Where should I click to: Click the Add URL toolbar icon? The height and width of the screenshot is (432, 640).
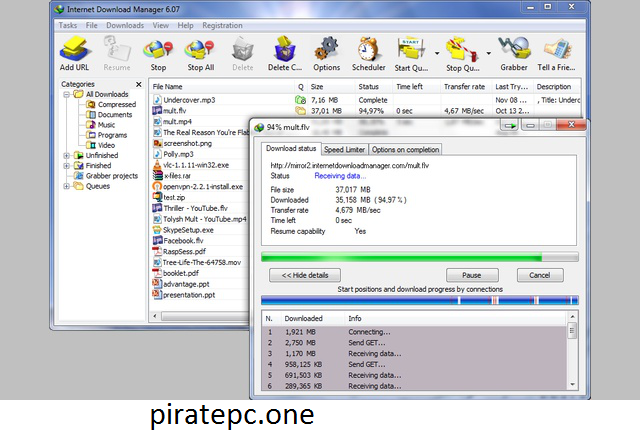74,53
